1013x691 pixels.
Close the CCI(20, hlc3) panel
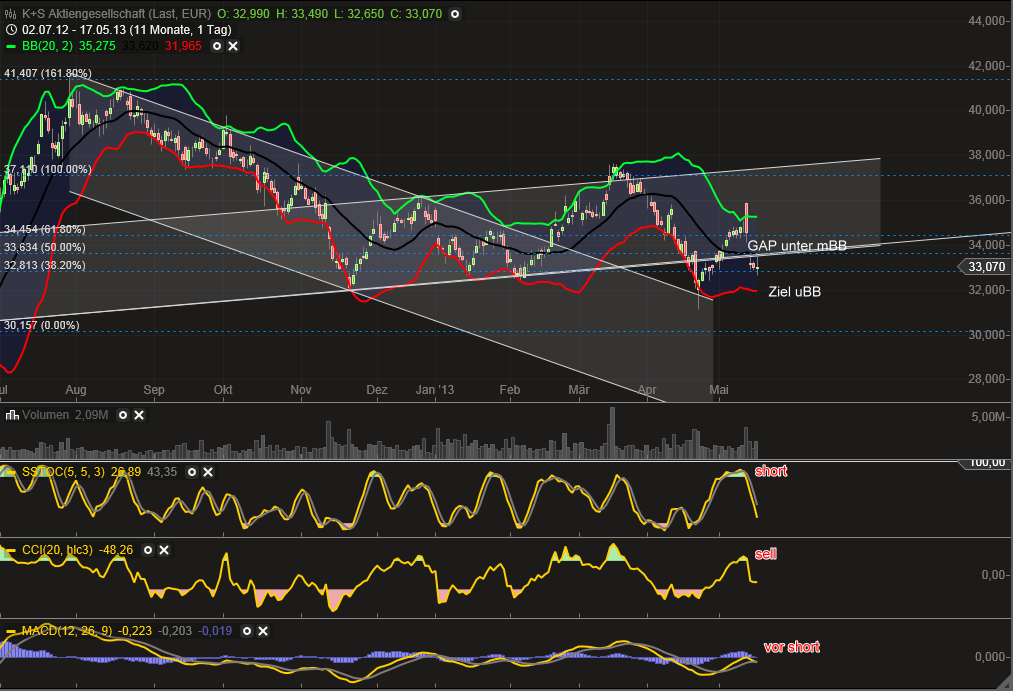click(x=164, y=550)
